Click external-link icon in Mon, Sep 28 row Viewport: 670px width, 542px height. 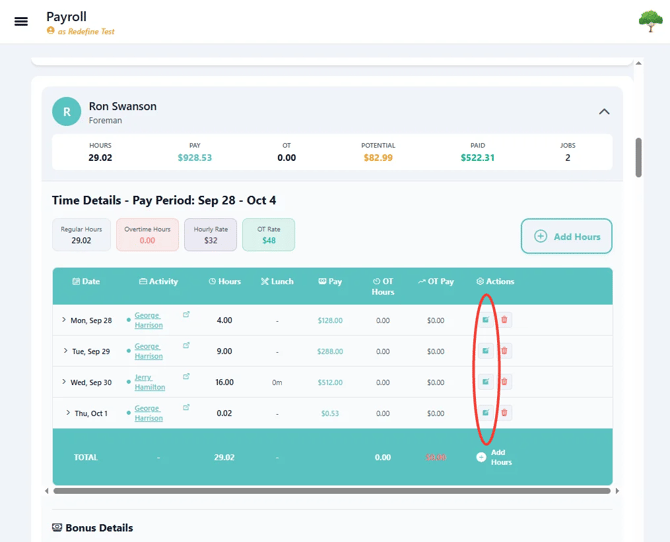186,314
